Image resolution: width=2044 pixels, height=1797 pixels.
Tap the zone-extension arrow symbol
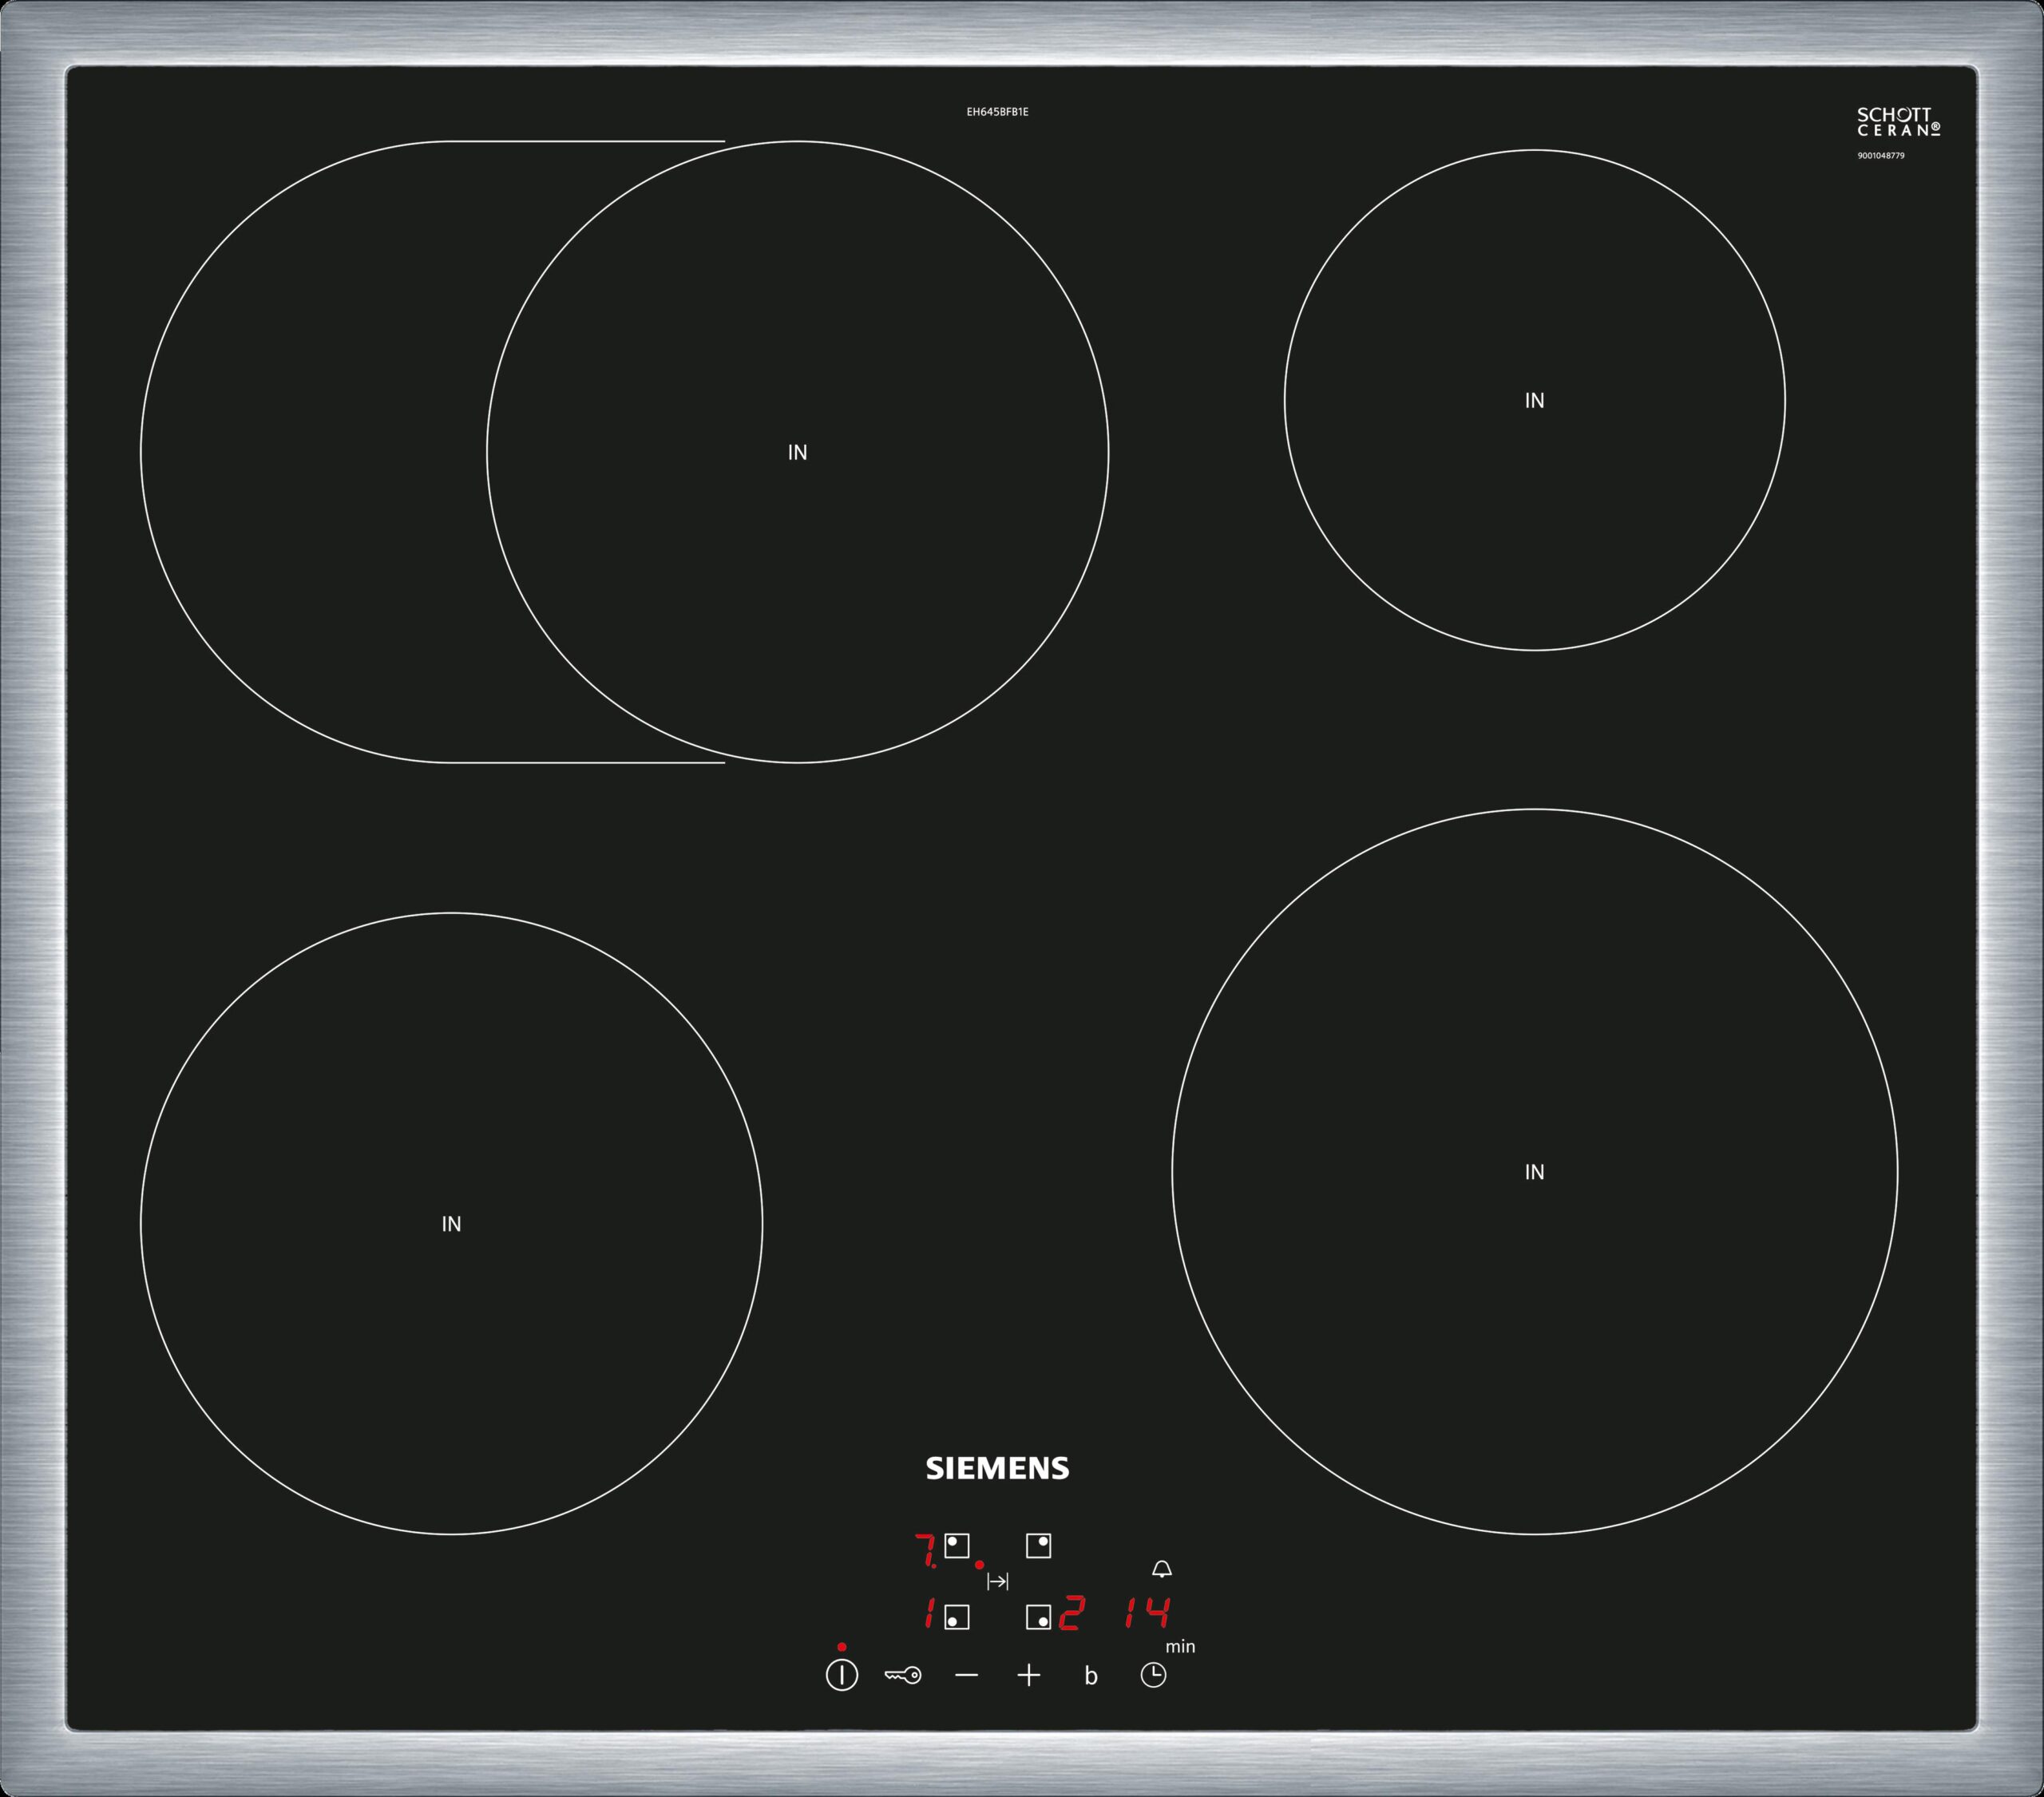(997, 1581)
